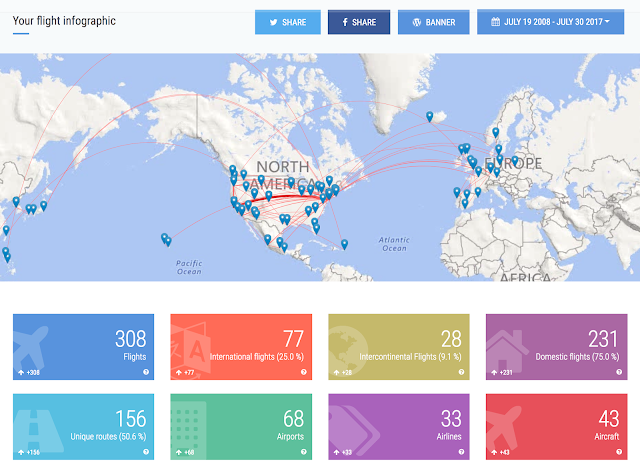Viewport: 640px width, 461px height.
Task: Select the Iceland airport map pin
Action: pos(429,117)
